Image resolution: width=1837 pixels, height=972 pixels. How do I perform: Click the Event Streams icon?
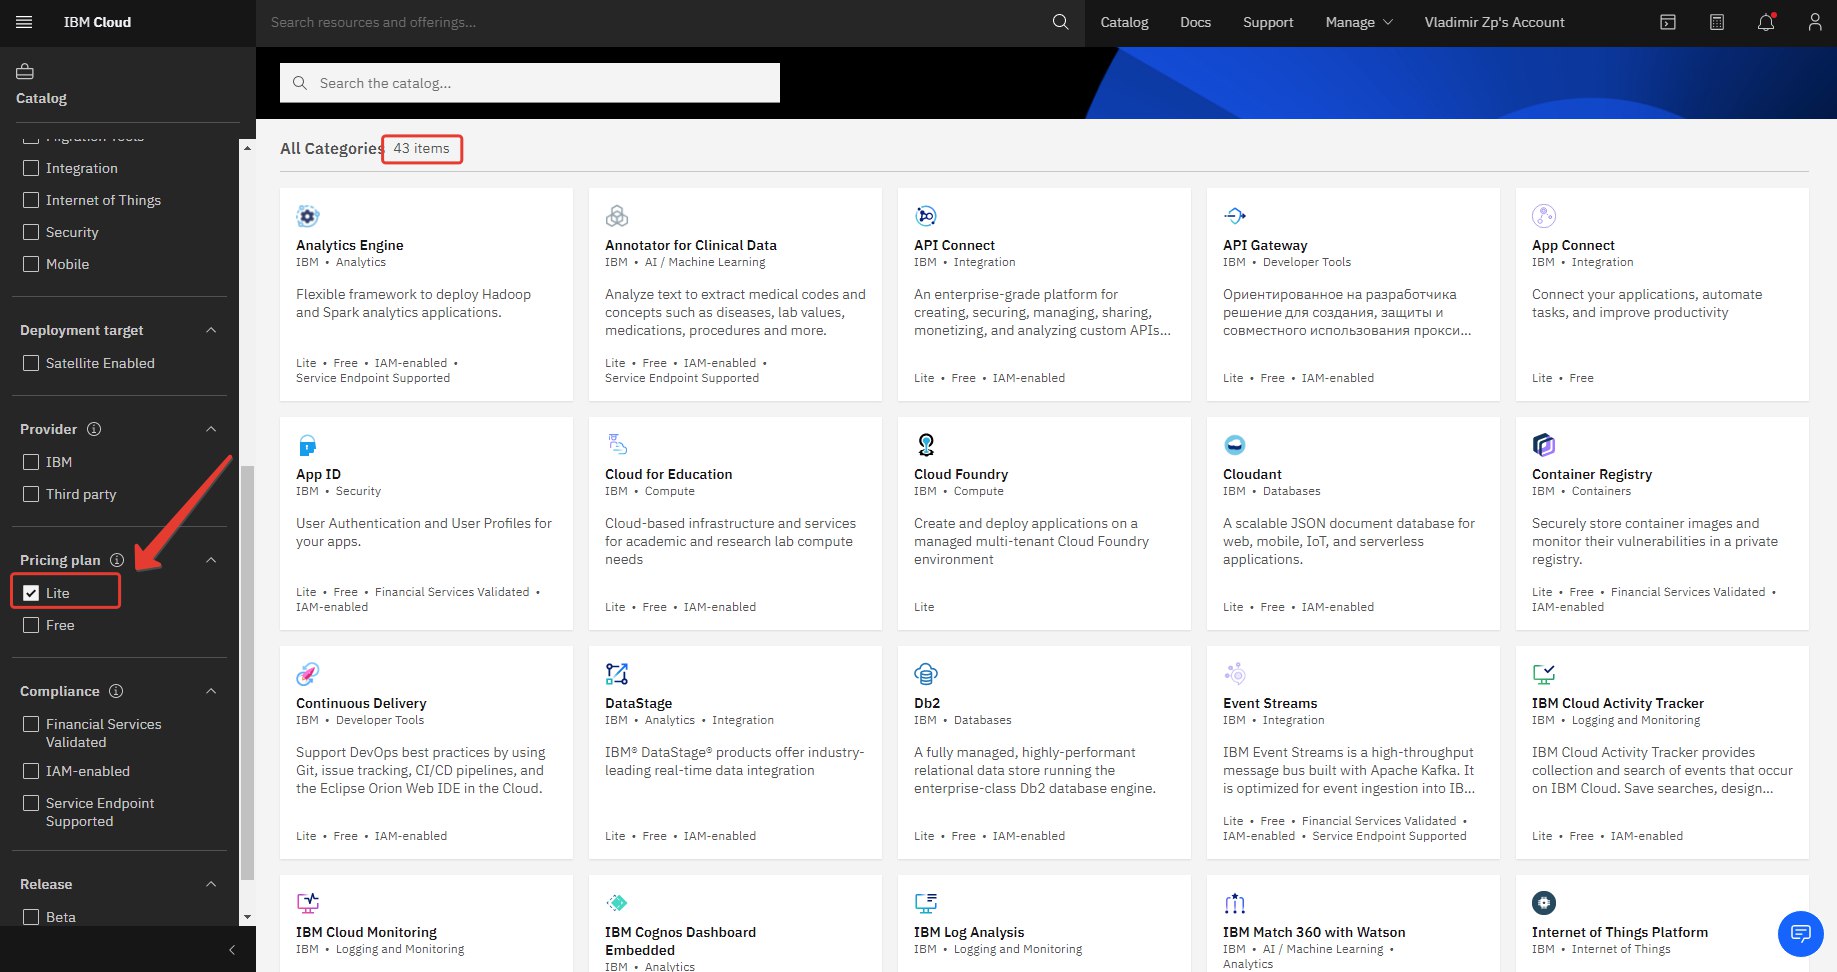1235,674
